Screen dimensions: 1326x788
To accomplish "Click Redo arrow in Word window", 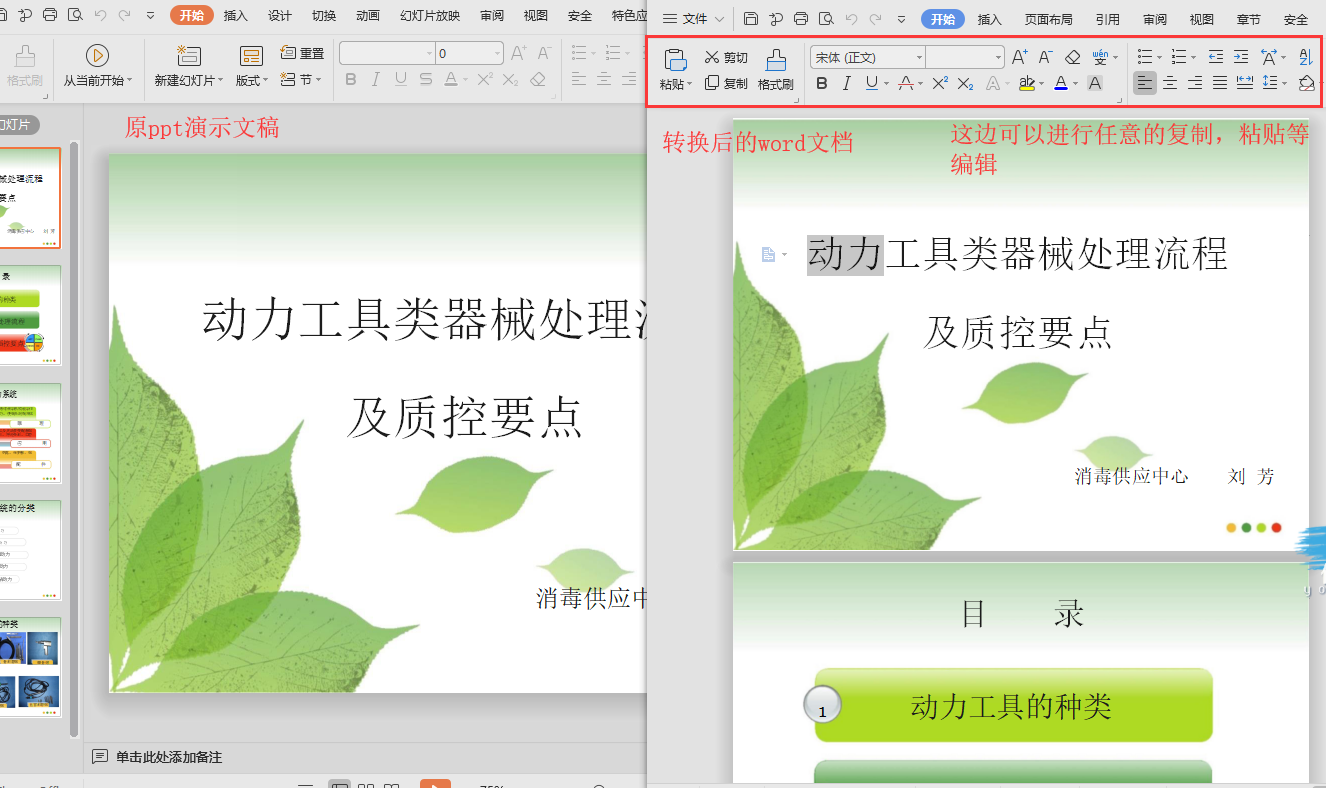I will [876, 19].
